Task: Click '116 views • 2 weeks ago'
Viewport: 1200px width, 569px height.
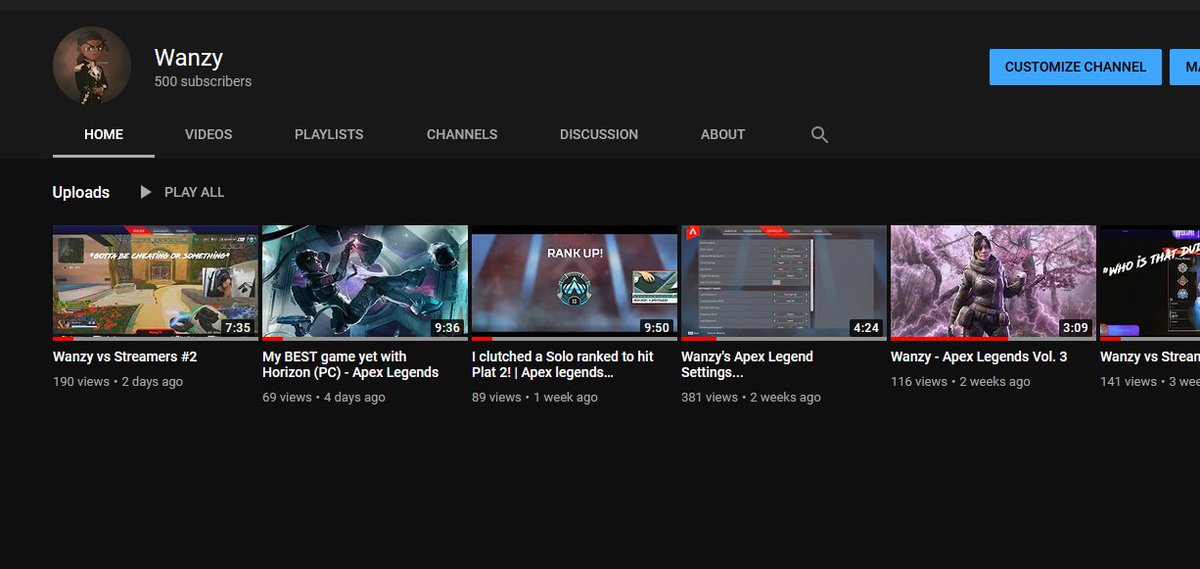Action: point(960,382)
